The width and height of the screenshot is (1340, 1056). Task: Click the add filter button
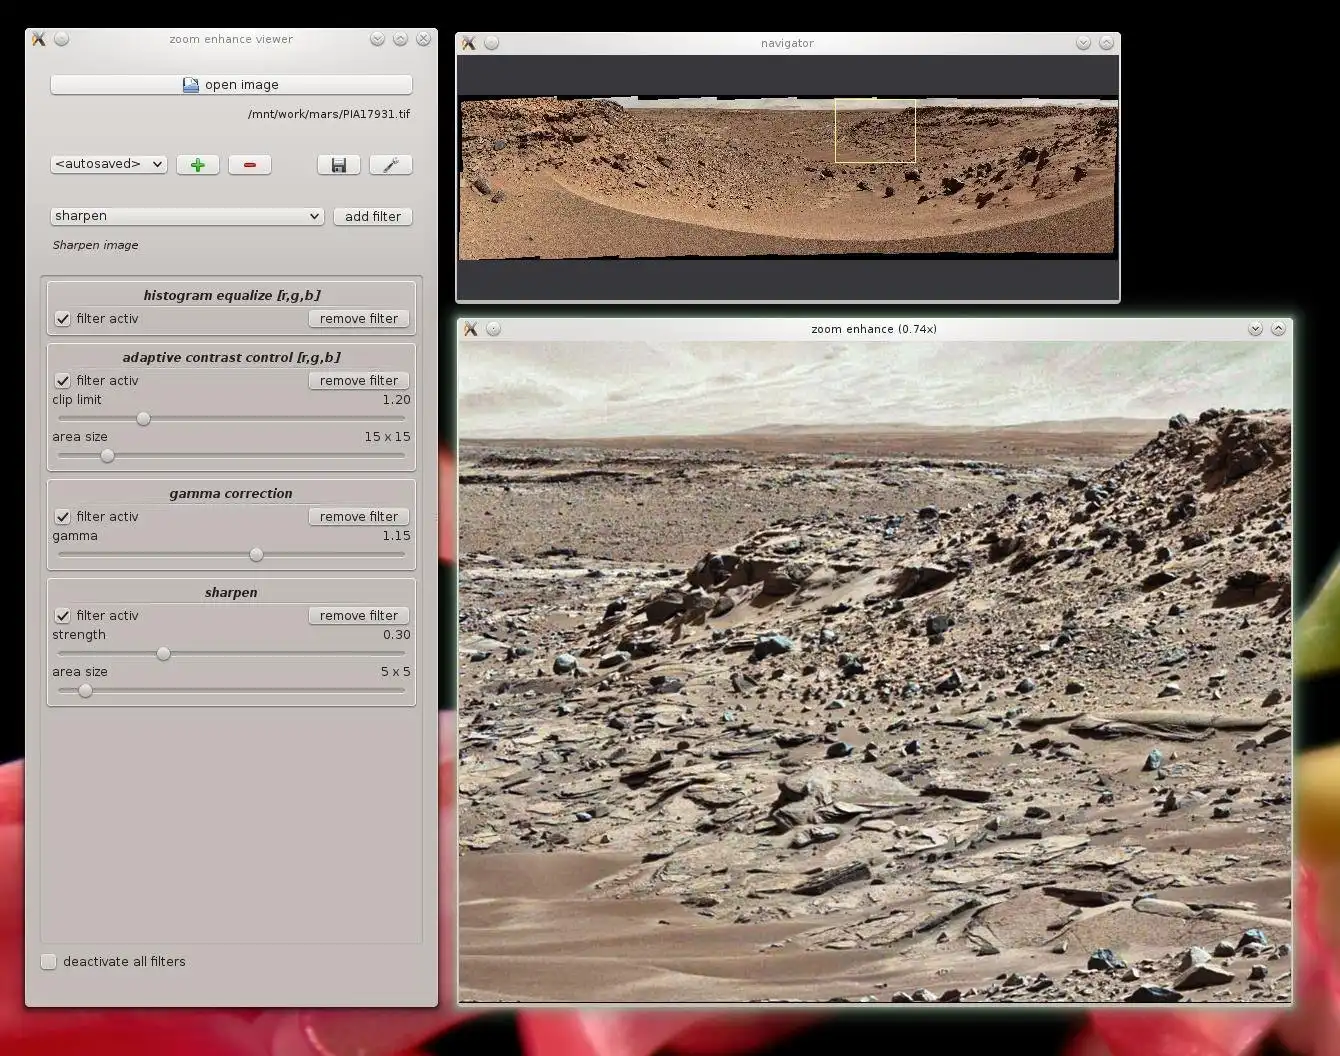[x=373, y=216]
